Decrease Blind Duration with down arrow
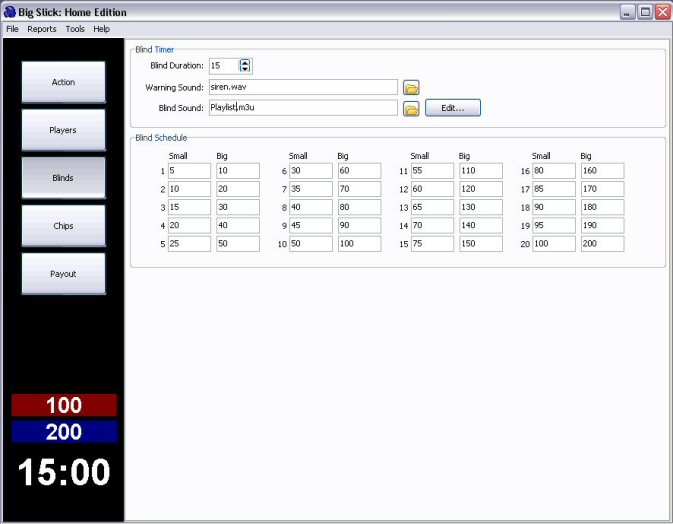673x524 pixels. click(246, 70)
